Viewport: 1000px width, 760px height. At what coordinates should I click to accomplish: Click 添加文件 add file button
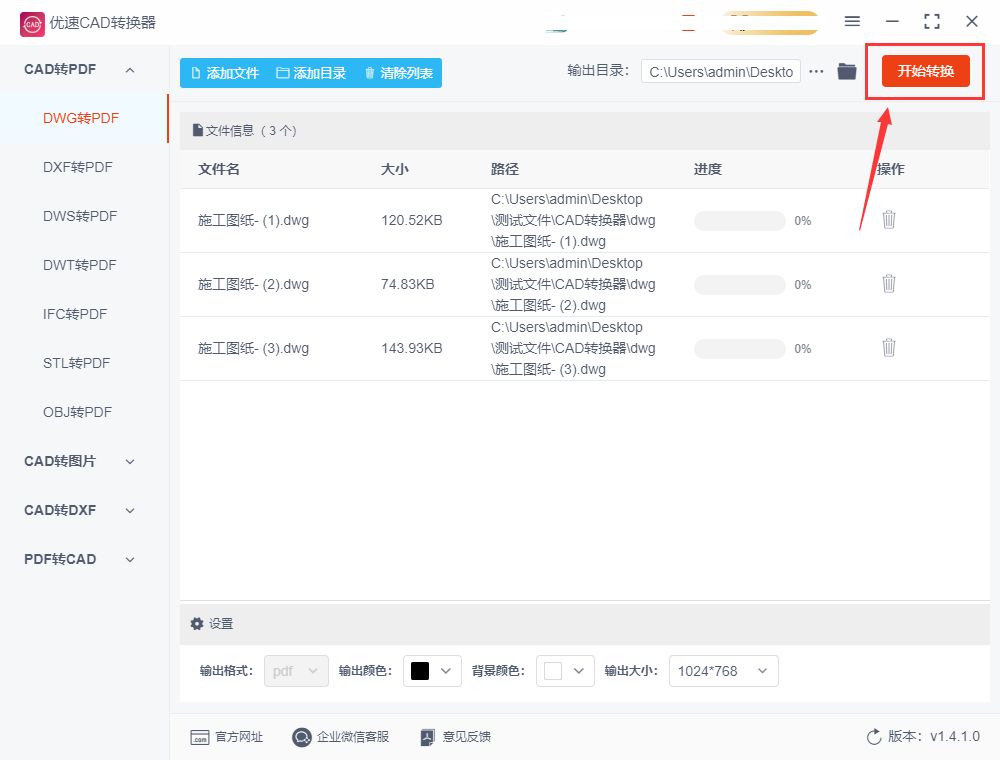click(x=225, y=73)
